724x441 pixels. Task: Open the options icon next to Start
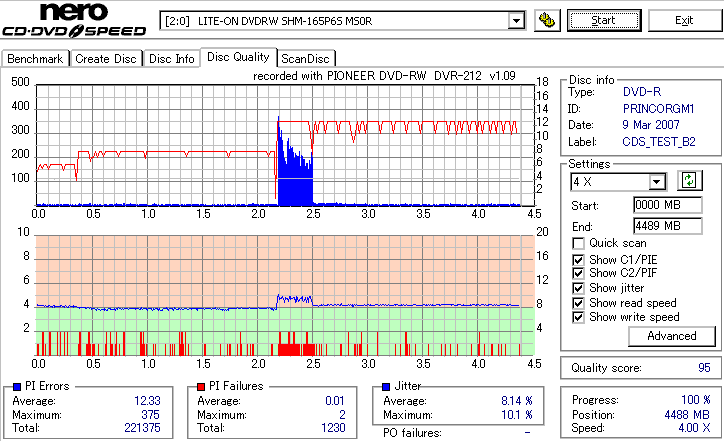click(547, 20)
